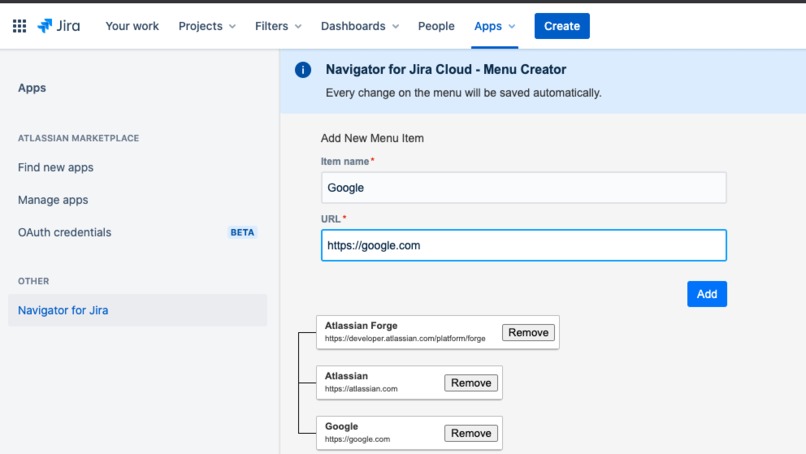The width and height of the screenshot is (806, 454).
Task: Click Navigator for Jira Cloud banner title
Action: click(446, 69)
